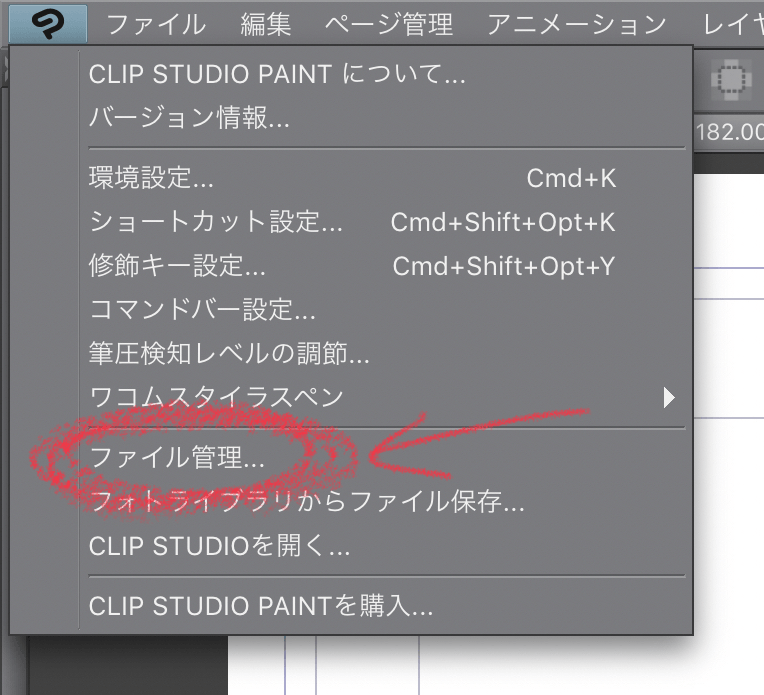The image size is (764, 695).
Task: Open the アニメーション menu
Action: tap(576, 23)
